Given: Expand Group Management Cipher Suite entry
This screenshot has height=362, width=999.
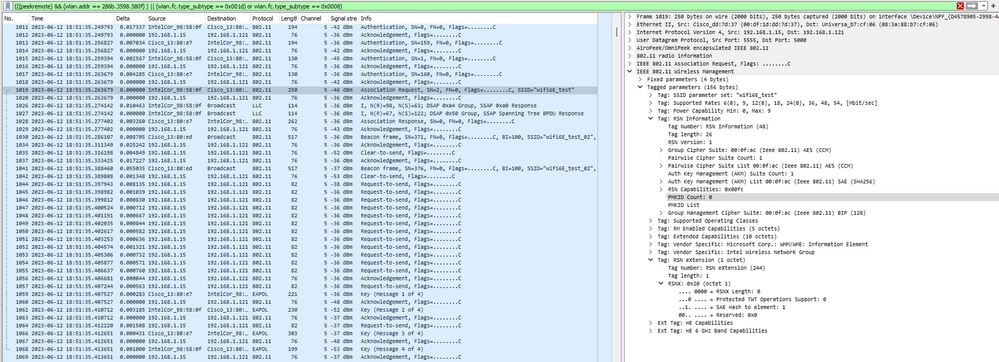Looking at the screenshot, I should point(661,213).
